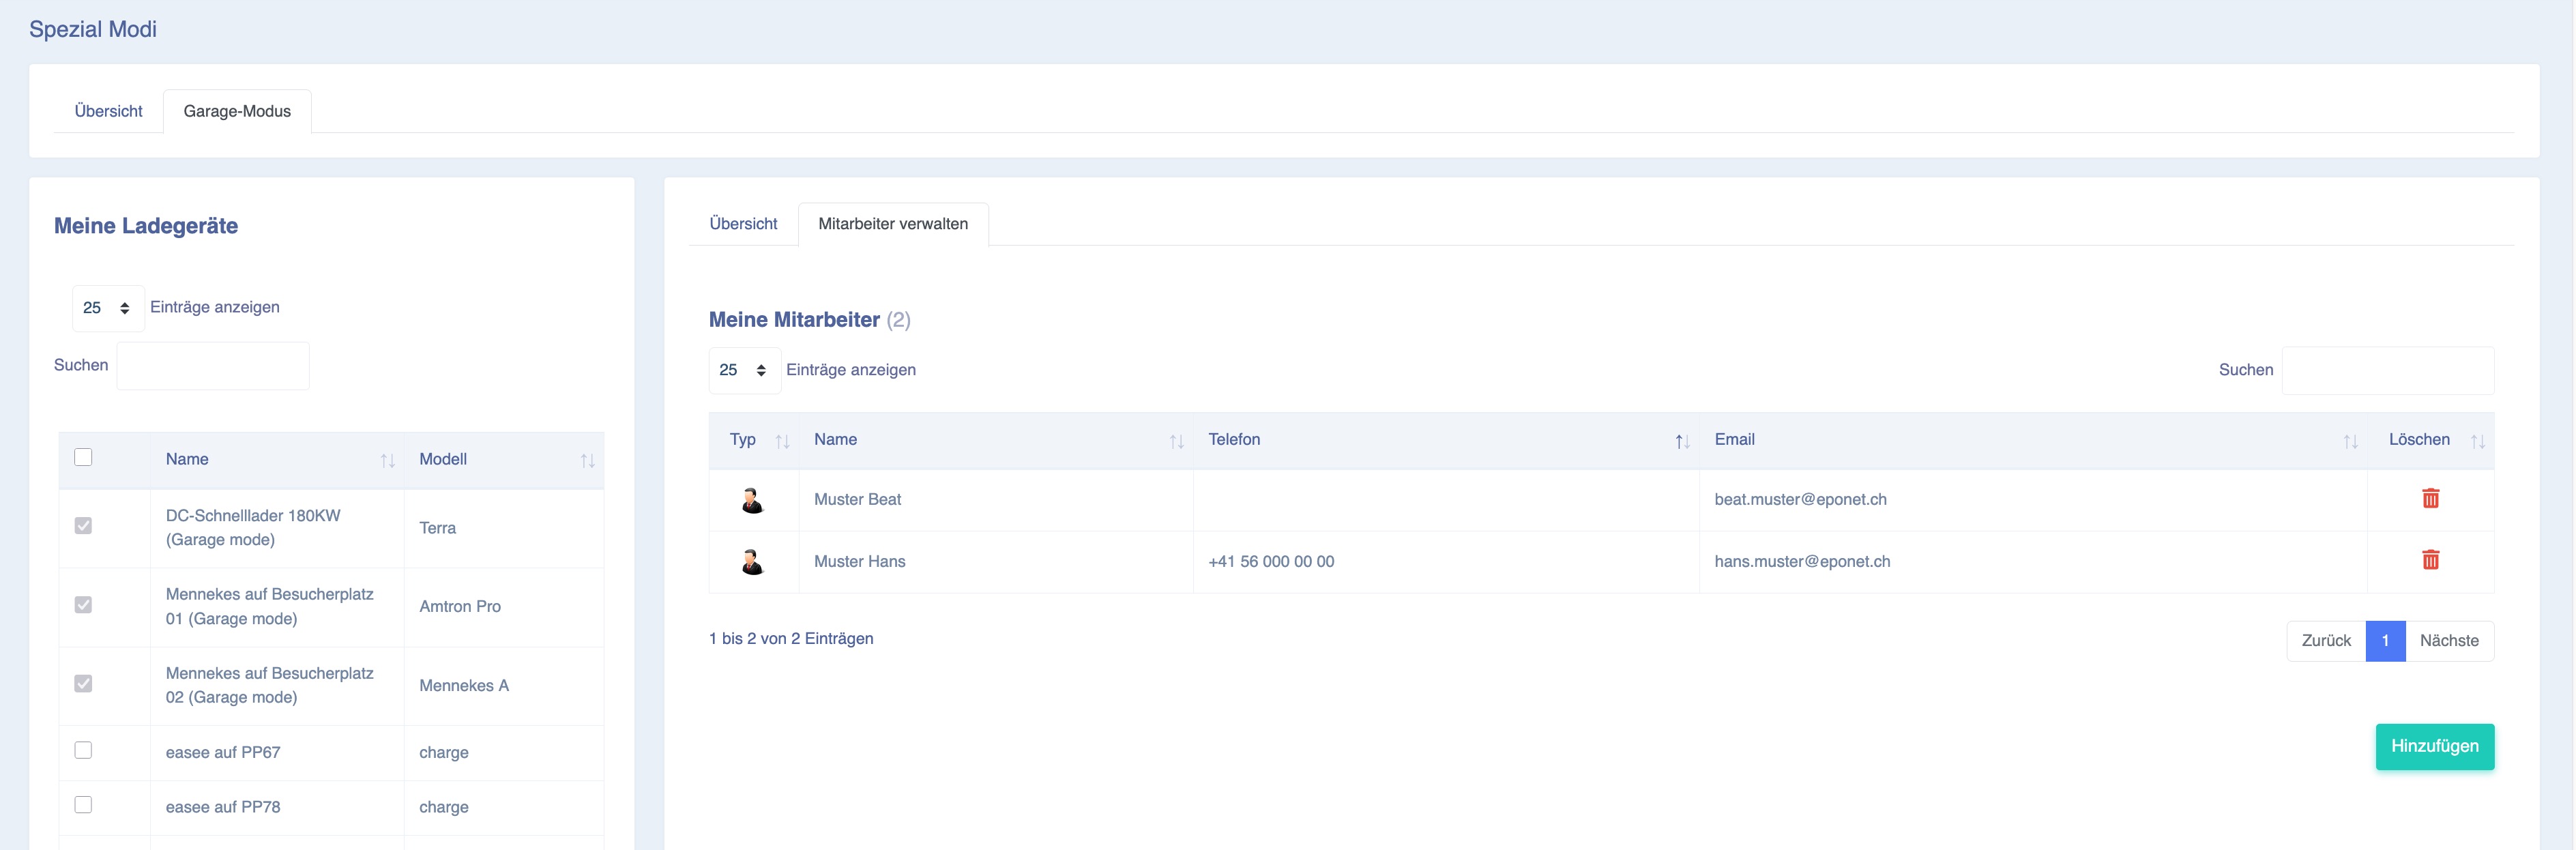Toggle select-all checkbox in chargers table header
Viewport: 2576px width, 850px height.
(x=83, y=457)
